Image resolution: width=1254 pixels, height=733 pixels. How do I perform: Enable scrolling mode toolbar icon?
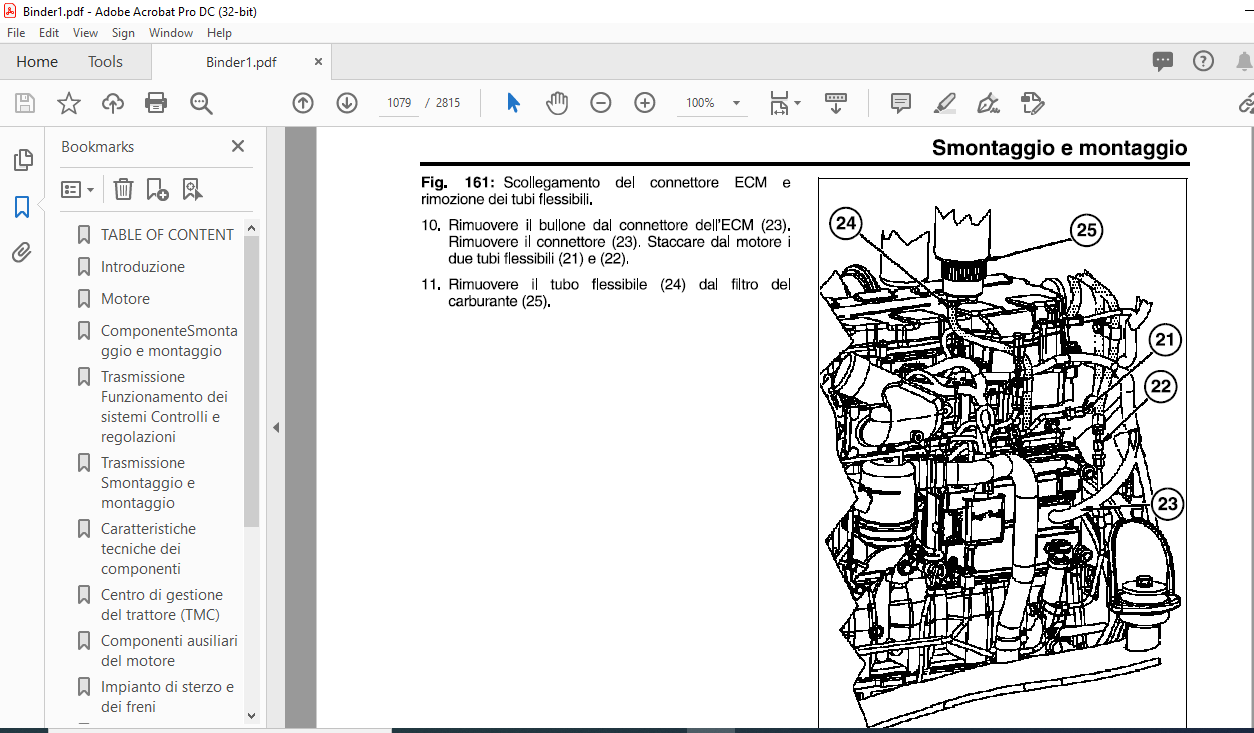pos(836,103)
